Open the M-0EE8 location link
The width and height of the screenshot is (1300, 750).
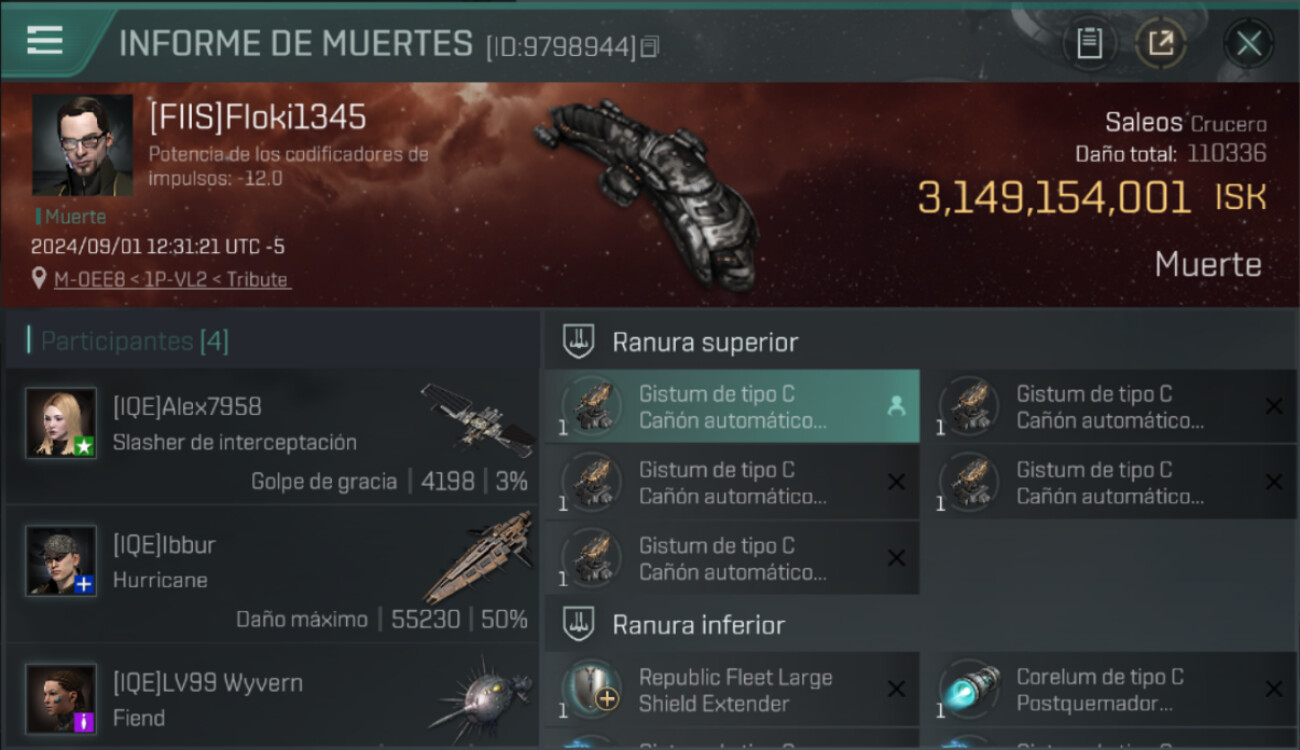[172, 280]
